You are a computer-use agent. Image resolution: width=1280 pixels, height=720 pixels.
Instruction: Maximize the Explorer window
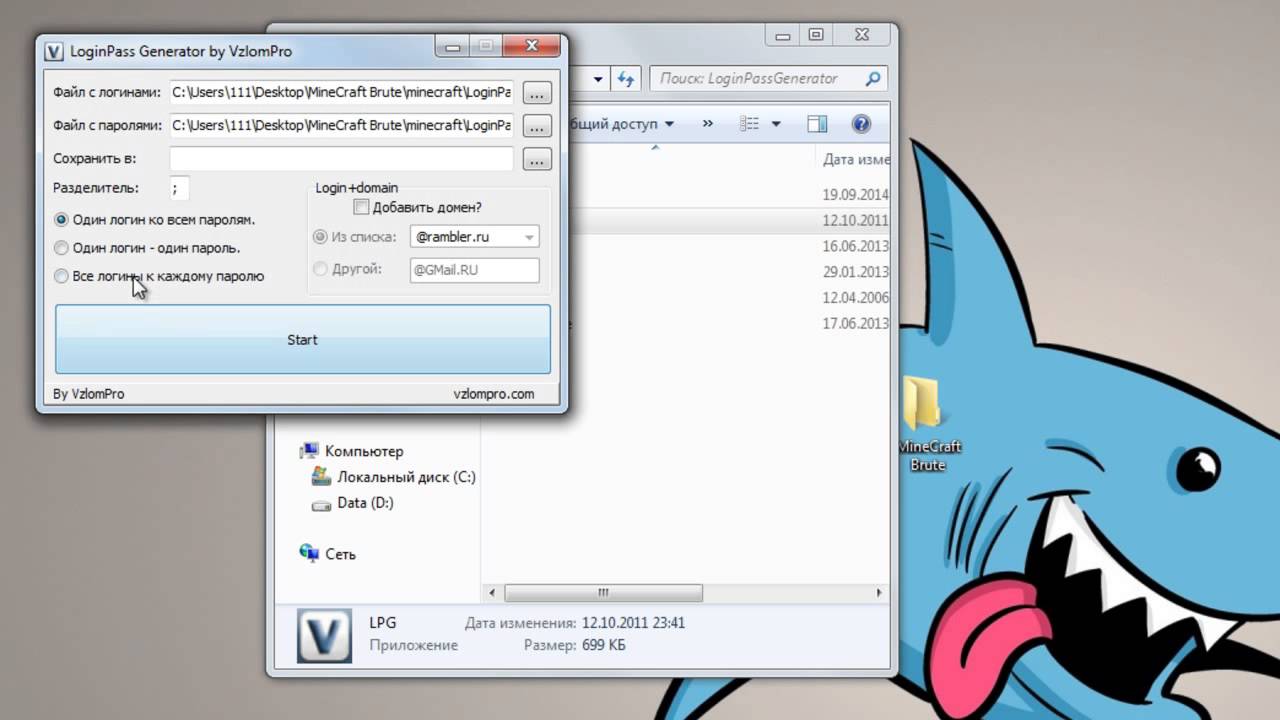pyautogui.click(x=816, y=34)
